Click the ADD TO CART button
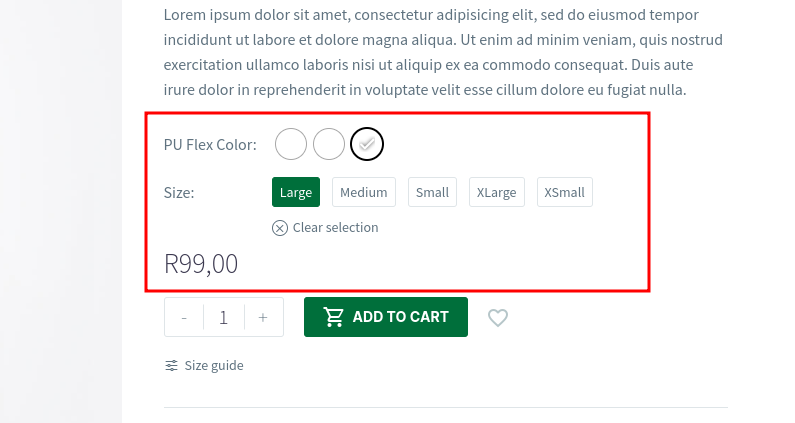Viewport: 795px width, 423px height. 386,317
